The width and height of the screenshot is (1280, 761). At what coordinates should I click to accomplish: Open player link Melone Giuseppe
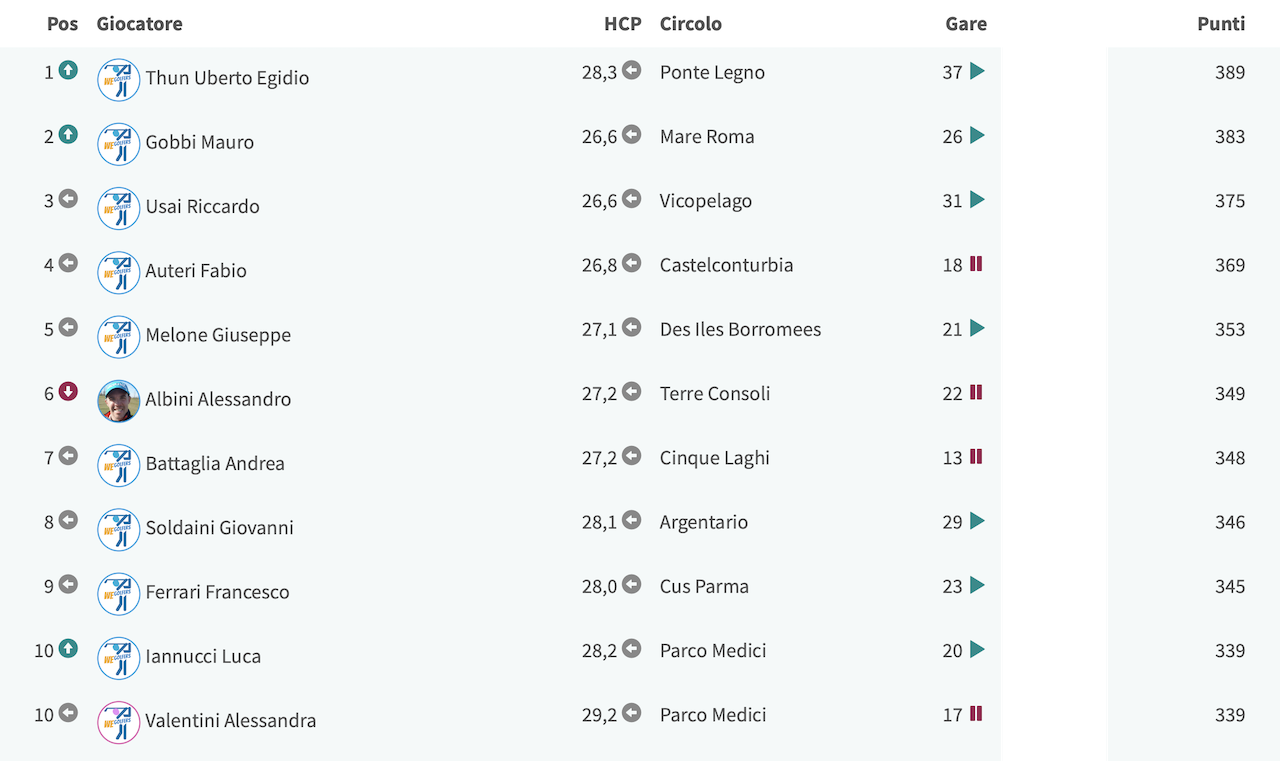tap(218, 335)
